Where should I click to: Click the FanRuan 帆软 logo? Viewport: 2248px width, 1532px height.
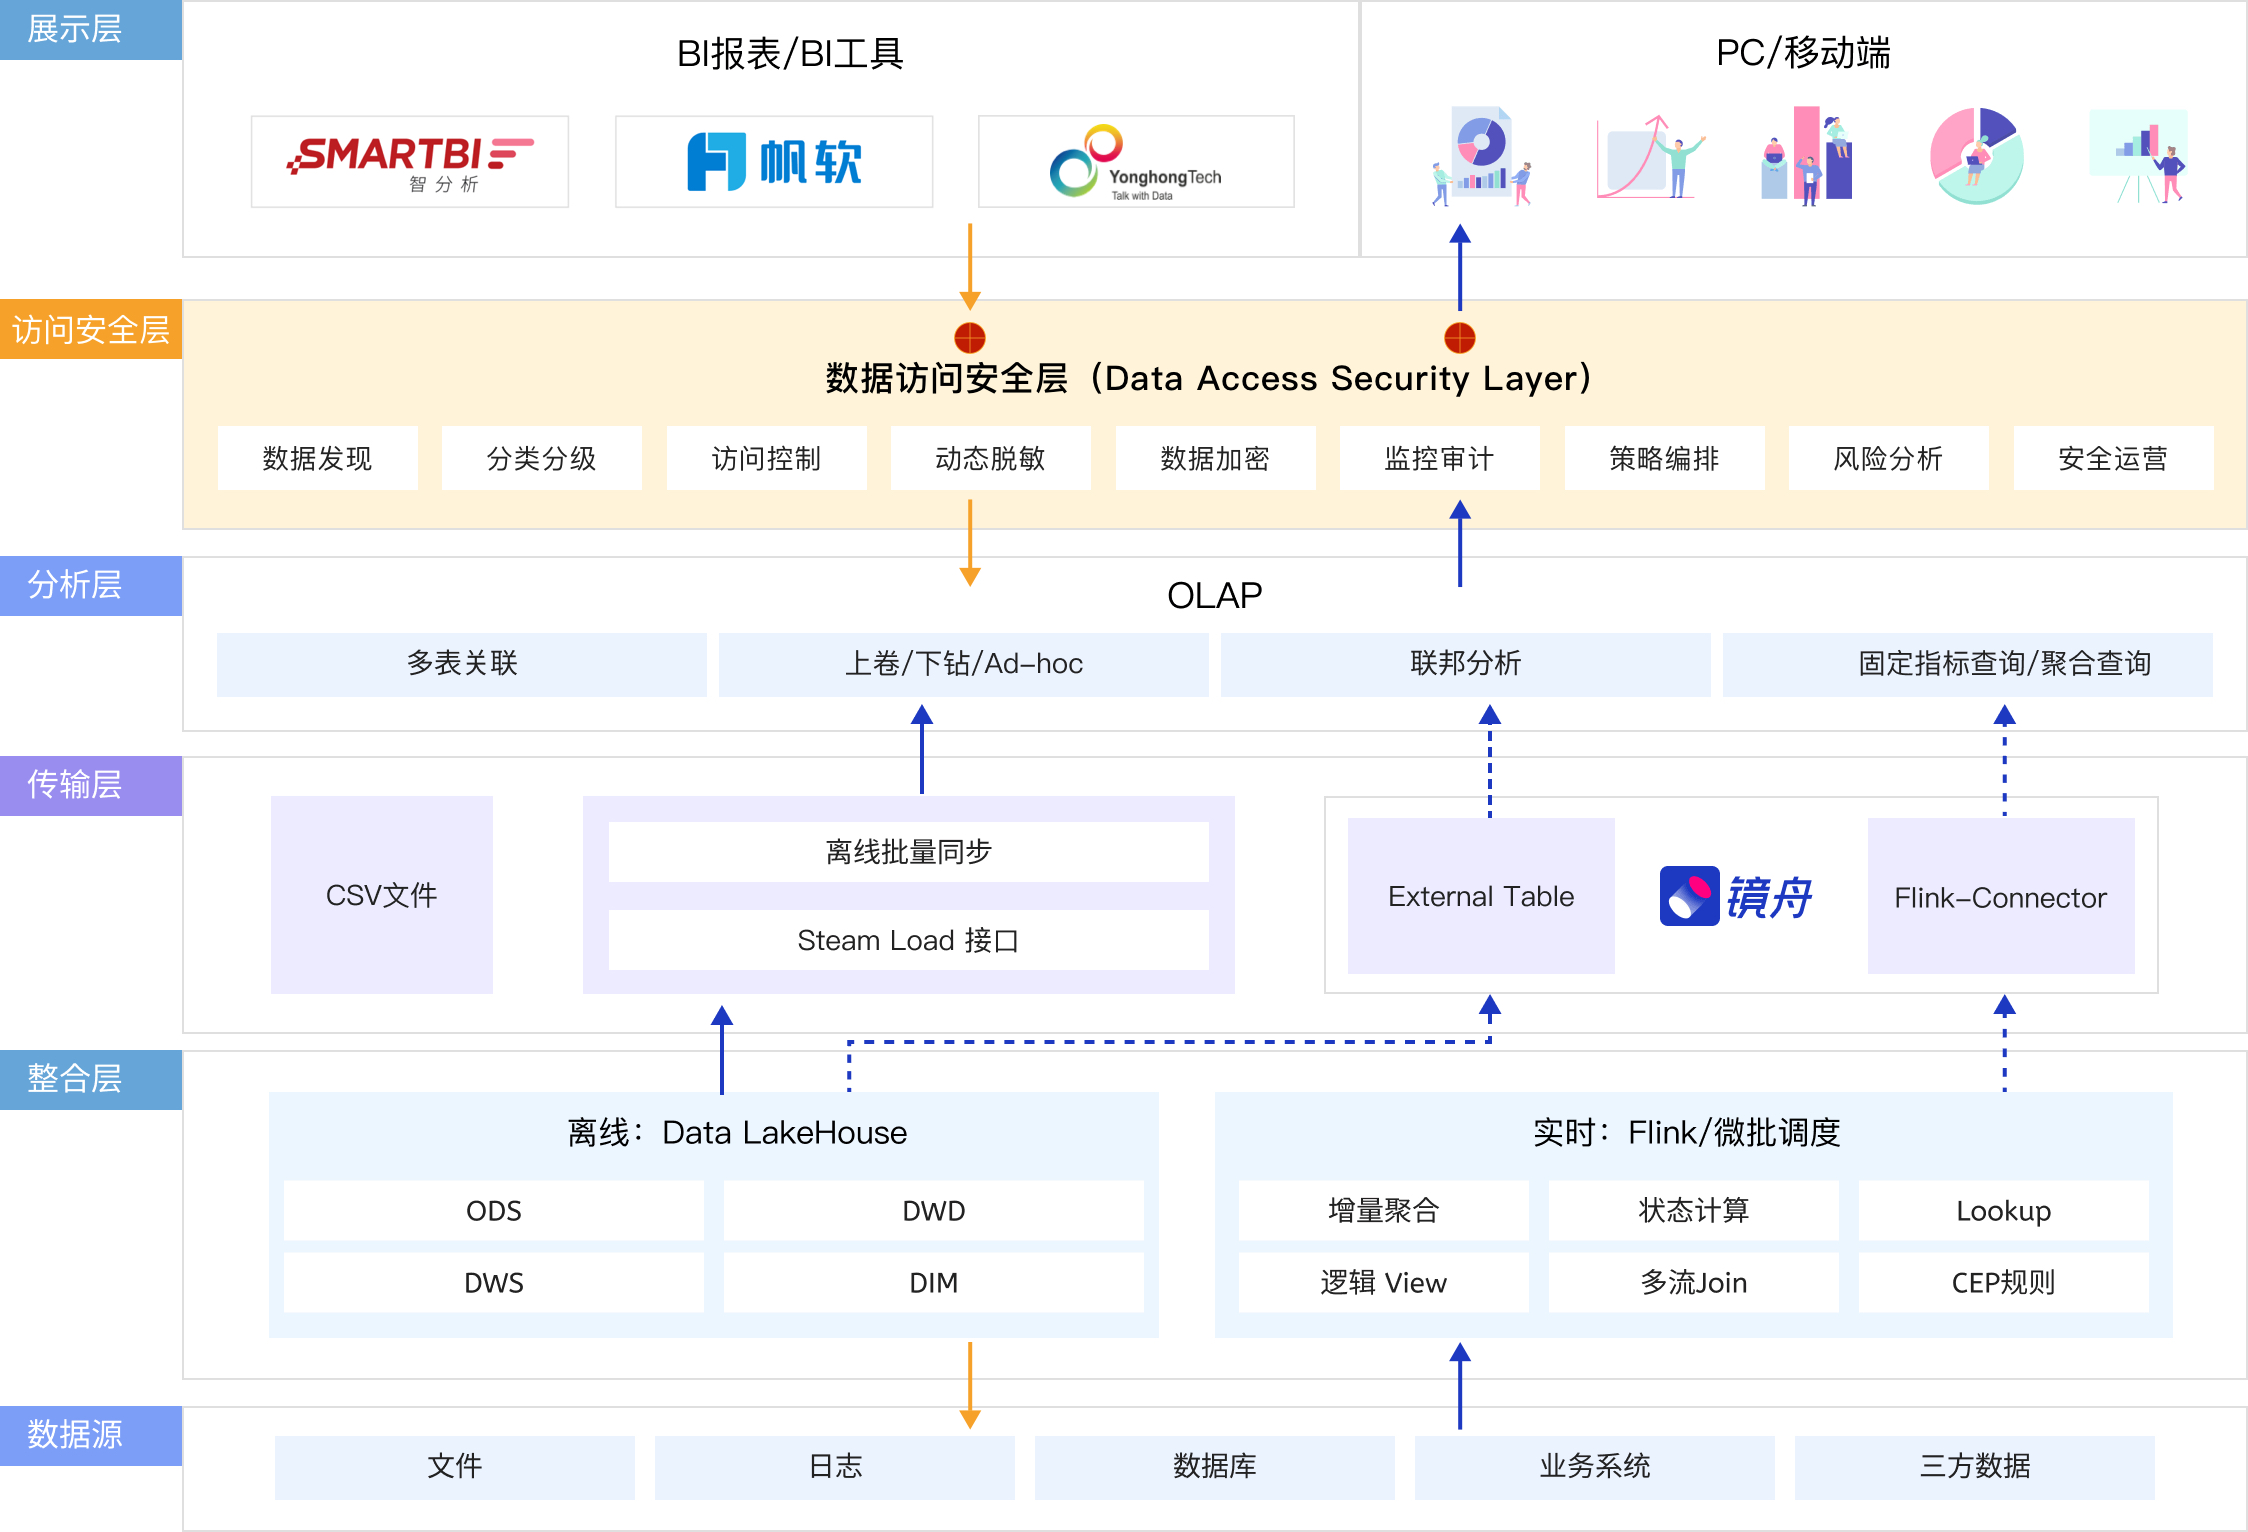[x=774, y=161]
